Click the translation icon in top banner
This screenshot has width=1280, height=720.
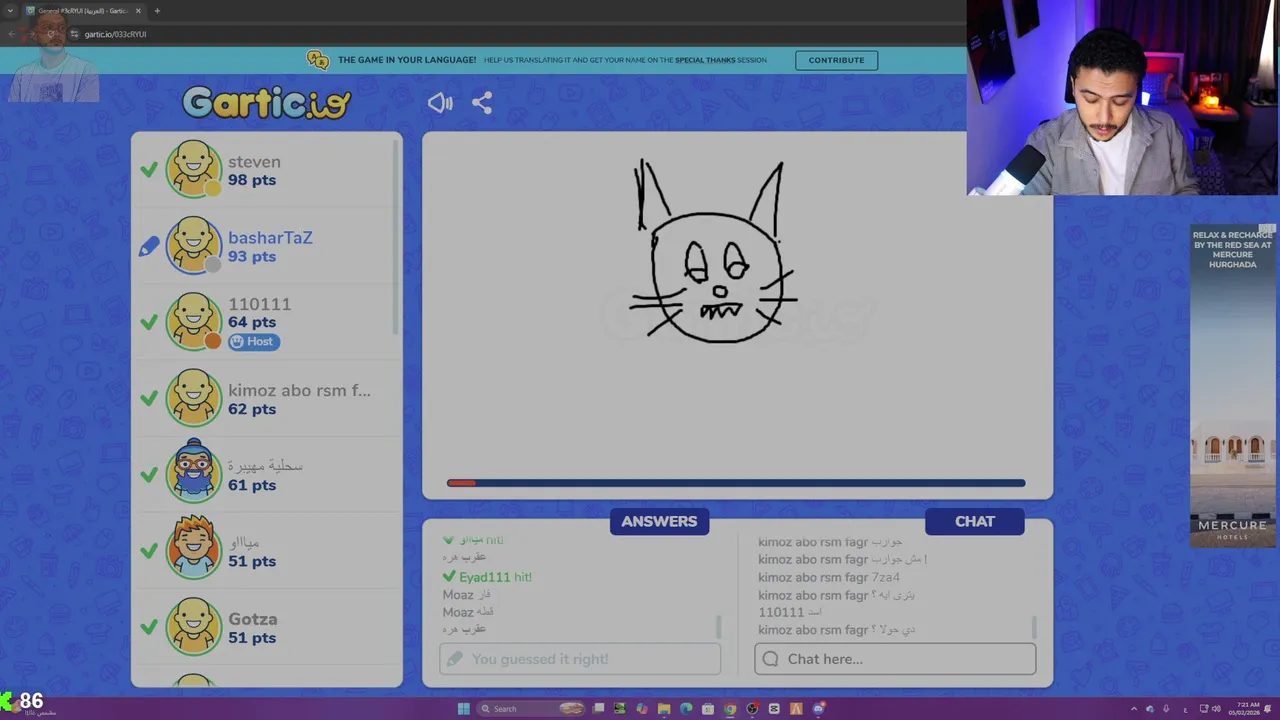click(x=318, y=60)
